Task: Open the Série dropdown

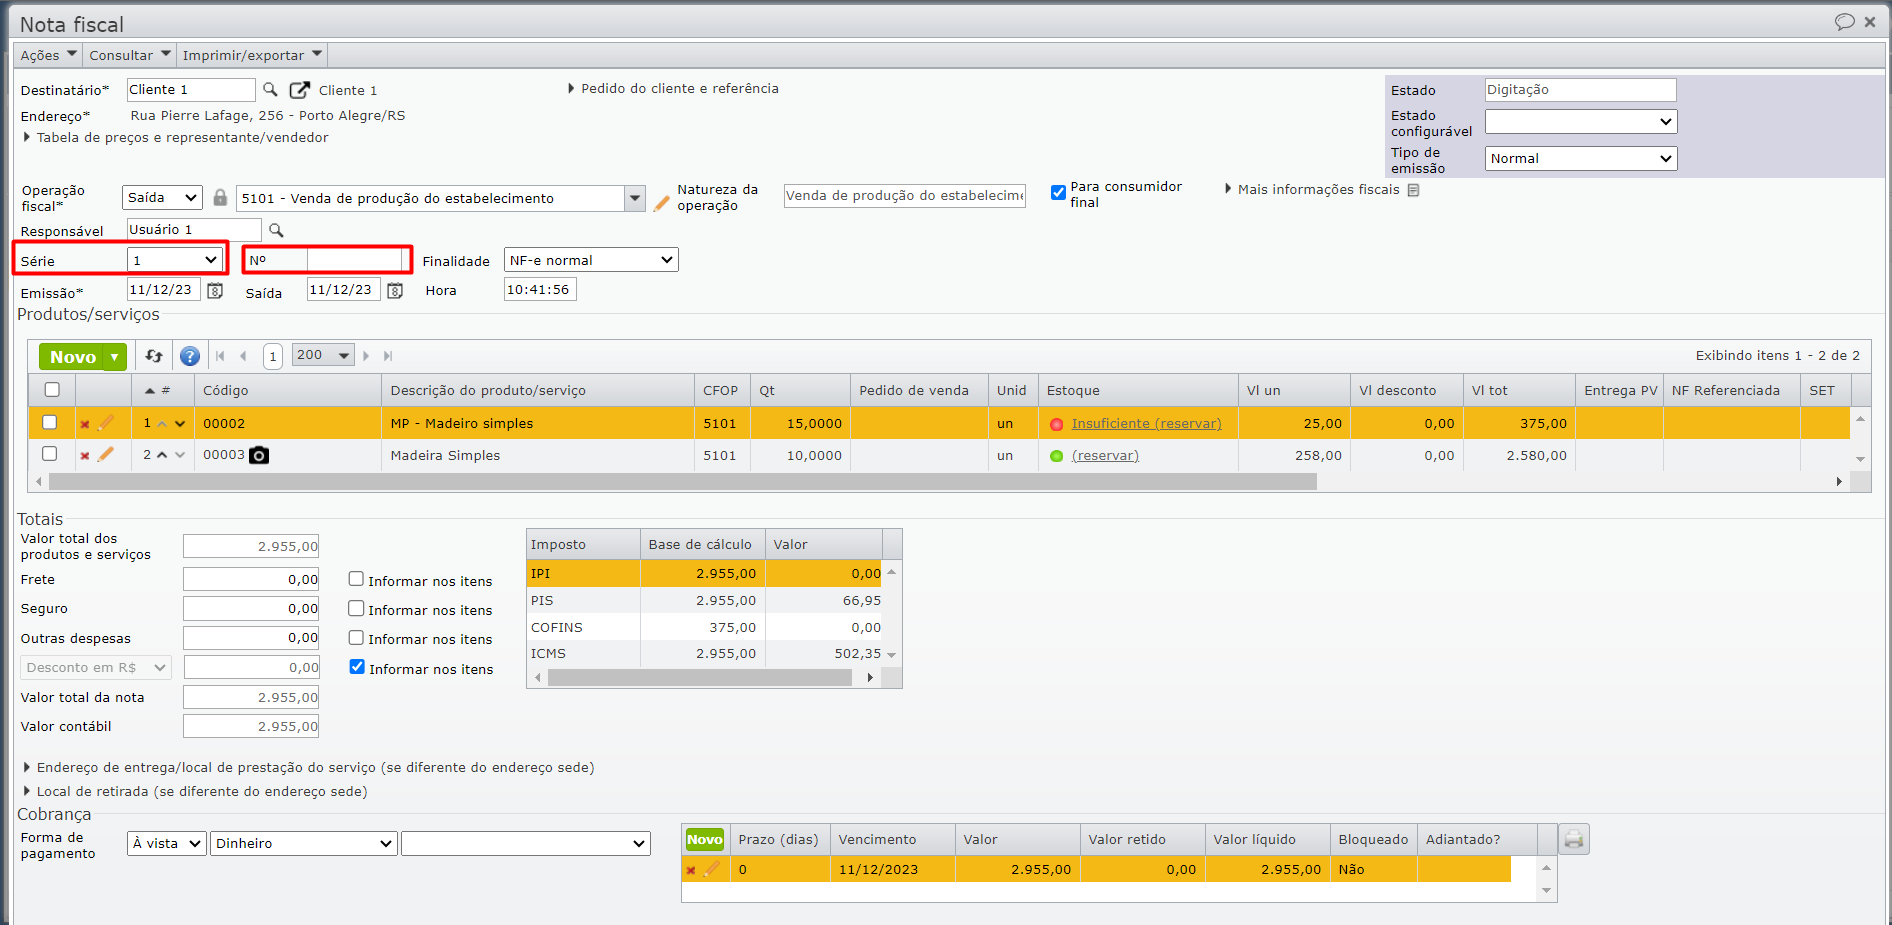Action: click(174, 260)
